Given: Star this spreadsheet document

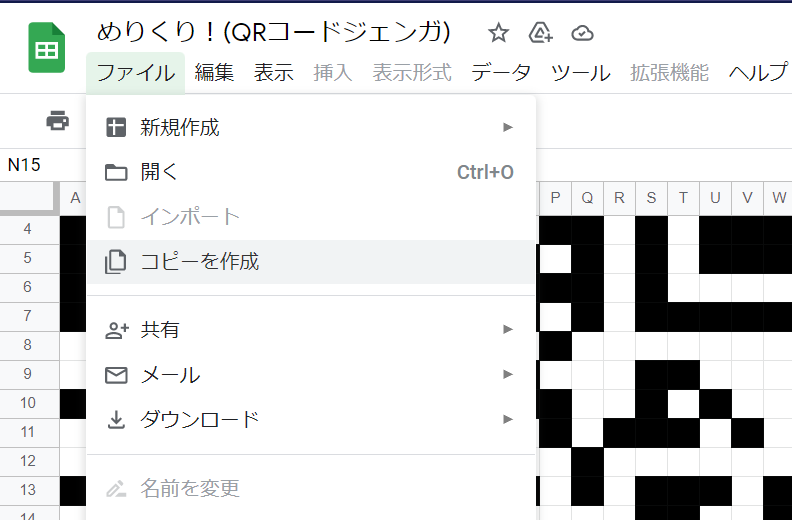Looking at the screenshot, I should coord(498,33).
